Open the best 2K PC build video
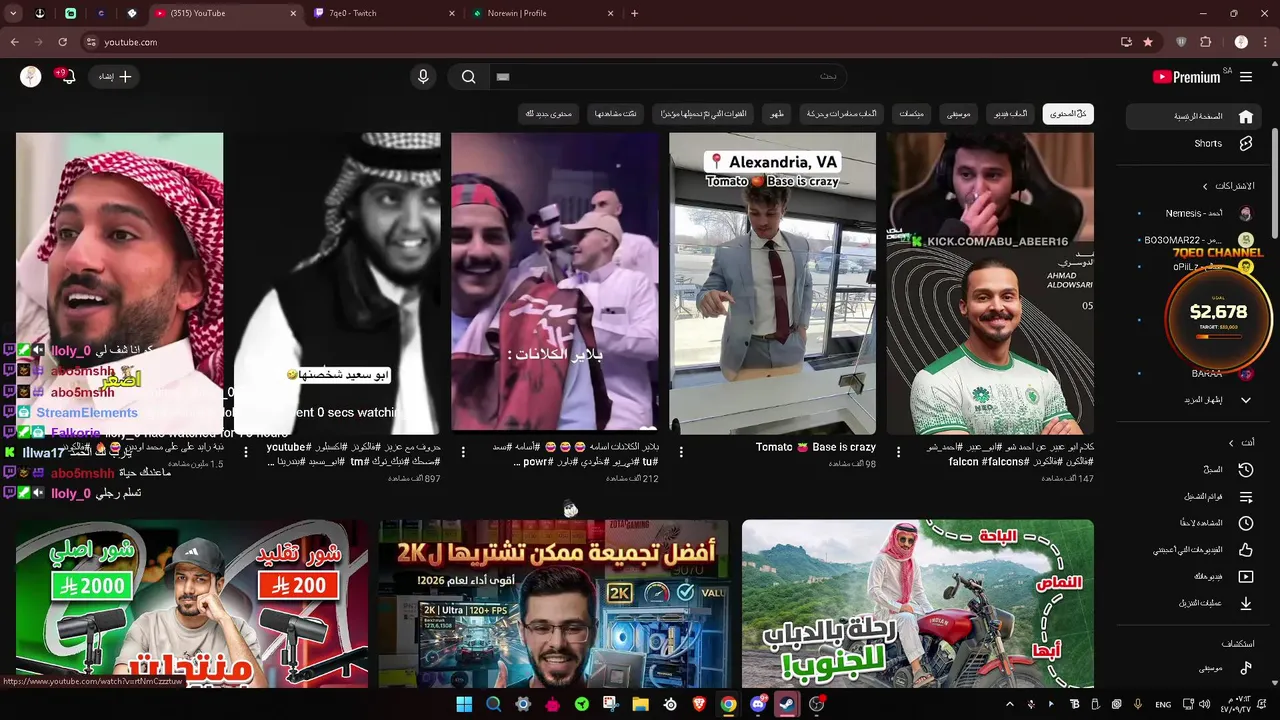 click(554, 604)
